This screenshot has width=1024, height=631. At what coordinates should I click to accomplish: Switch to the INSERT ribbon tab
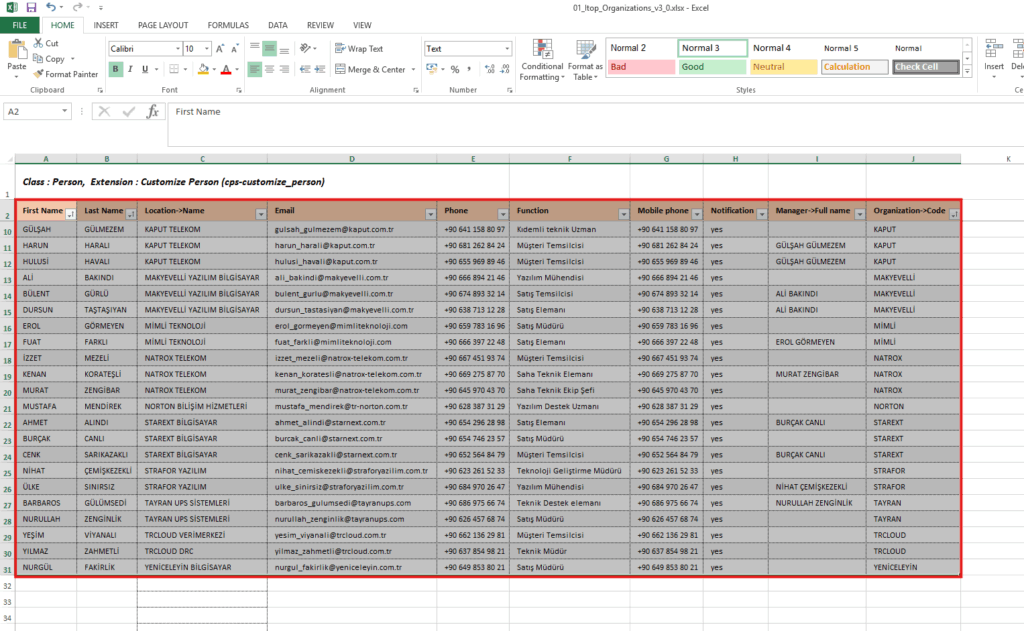point(106,25)
